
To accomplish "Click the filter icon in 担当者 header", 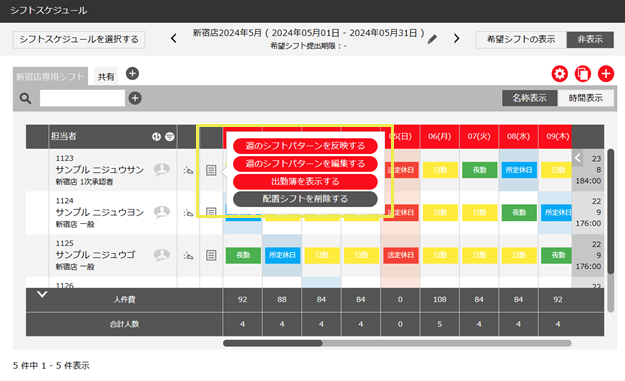I will 170,137.
